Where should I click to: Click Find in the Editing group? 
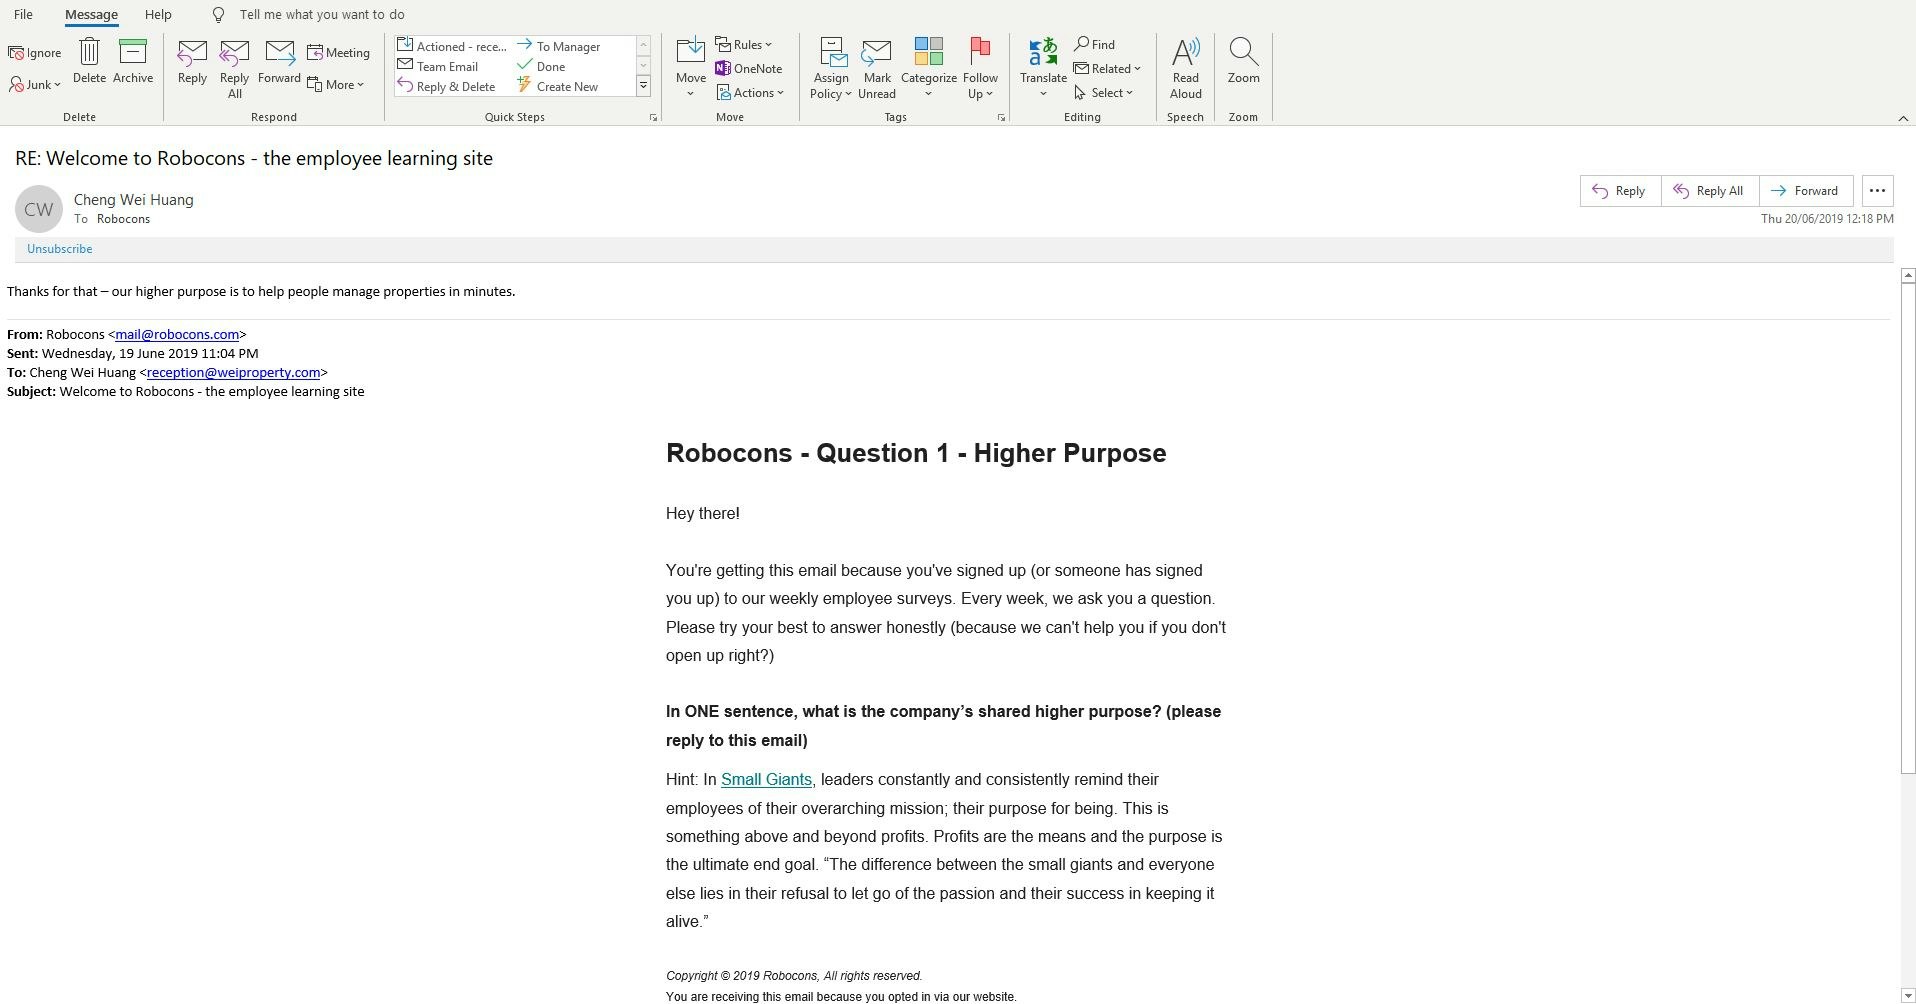[x=1095, y=45]
